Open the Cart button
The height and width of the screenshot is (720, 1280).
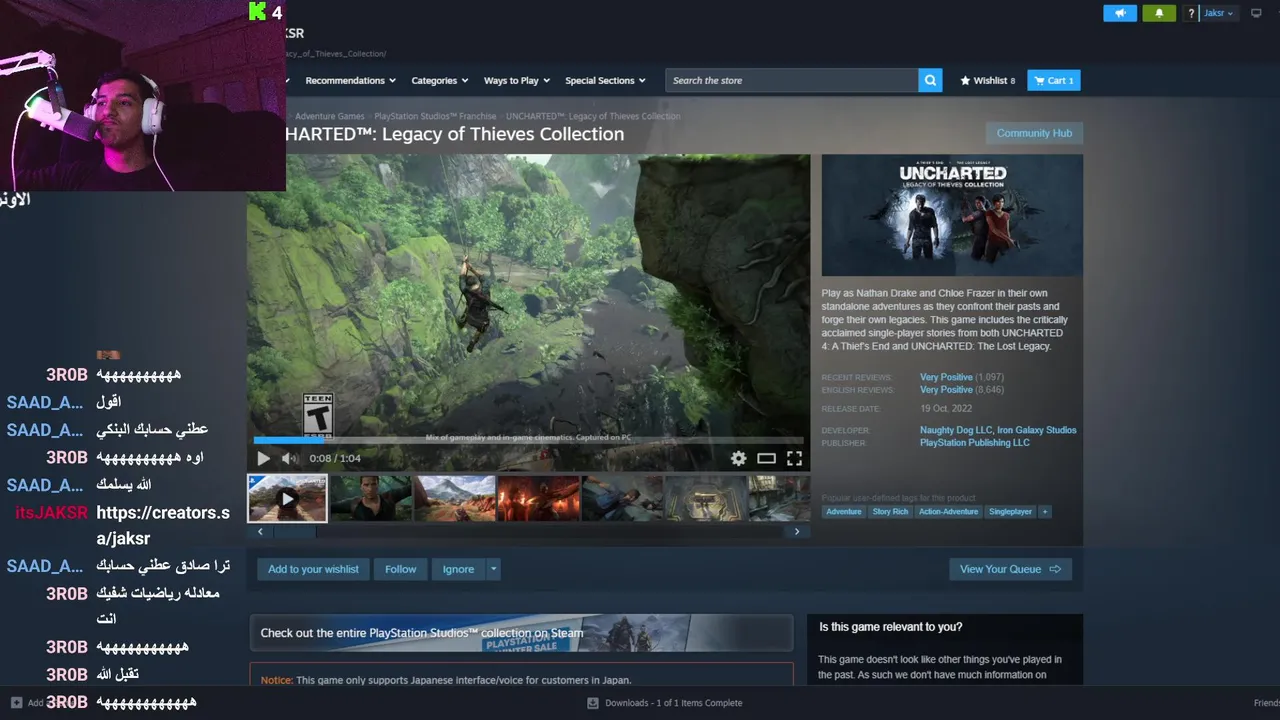[1054, 80]
